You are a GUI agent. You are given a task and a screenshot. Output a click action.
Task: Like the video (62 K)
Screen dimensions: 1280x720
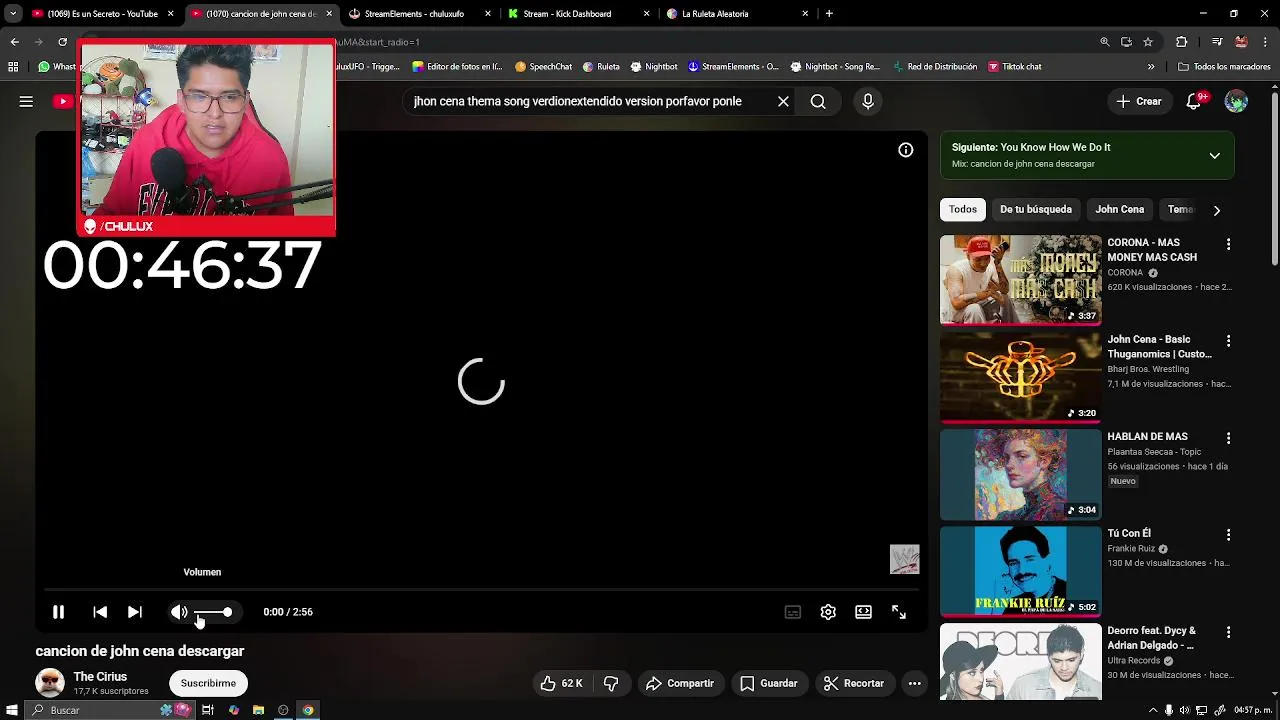point(561,683)
